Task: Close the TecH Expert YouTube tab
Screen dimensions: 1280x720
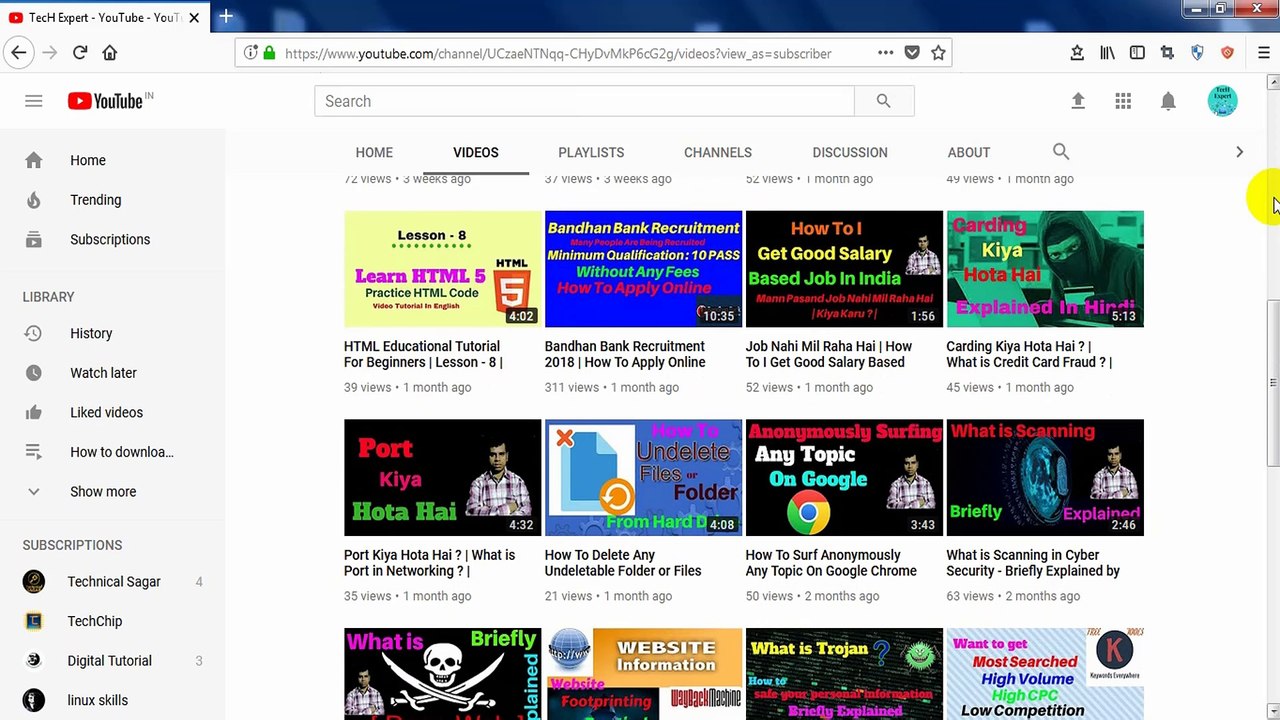Action: coord(194,17)
